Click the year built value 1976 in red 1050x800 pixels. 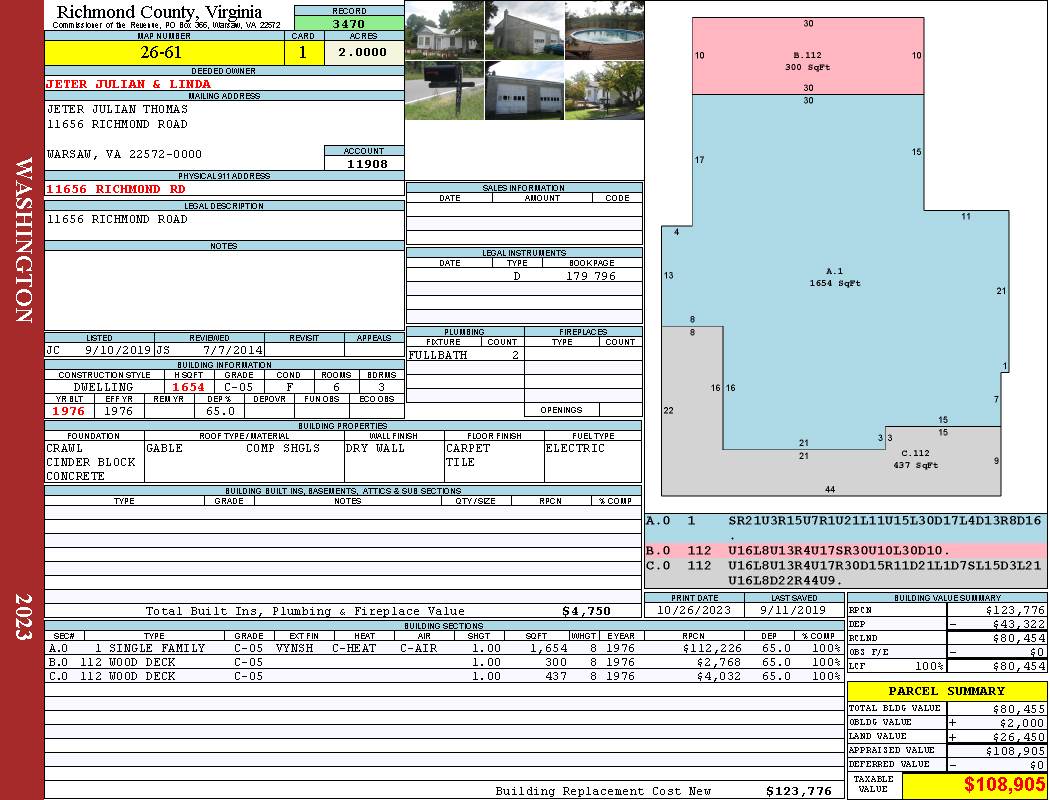pyautogui.click(x=68, y=411)
